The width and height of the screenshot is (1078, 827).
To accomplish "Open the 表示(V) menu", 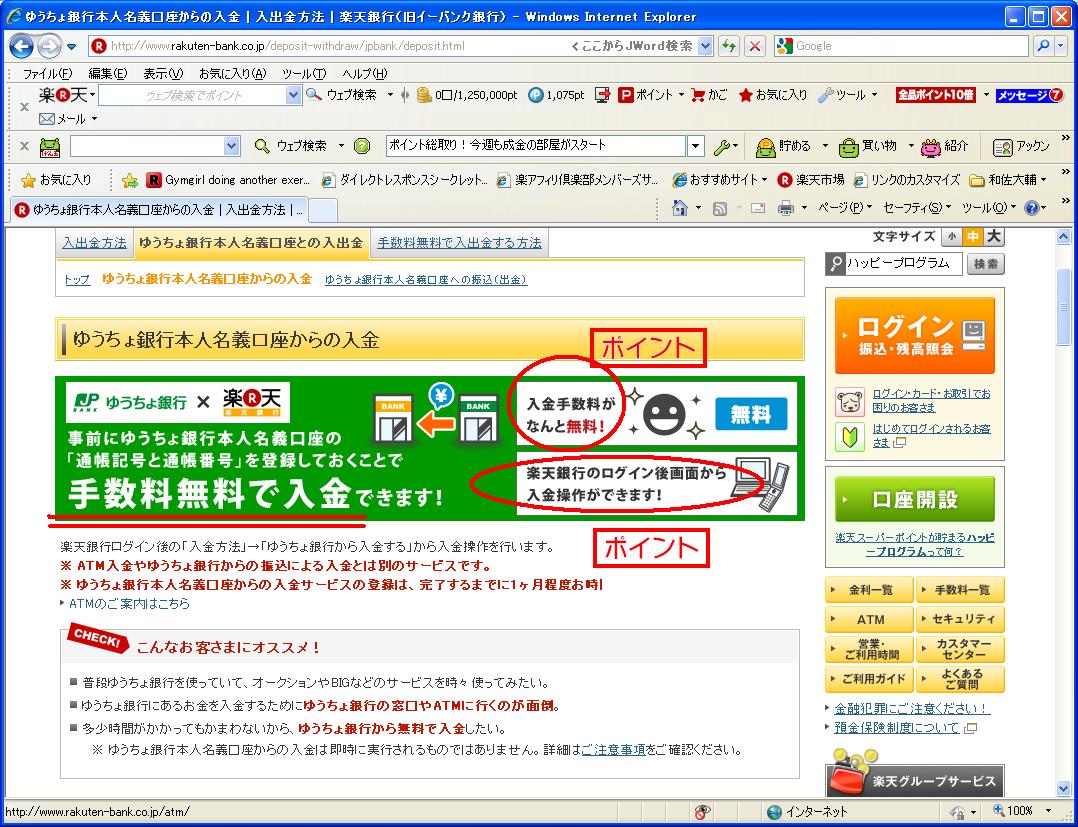I will click(163, 74).
